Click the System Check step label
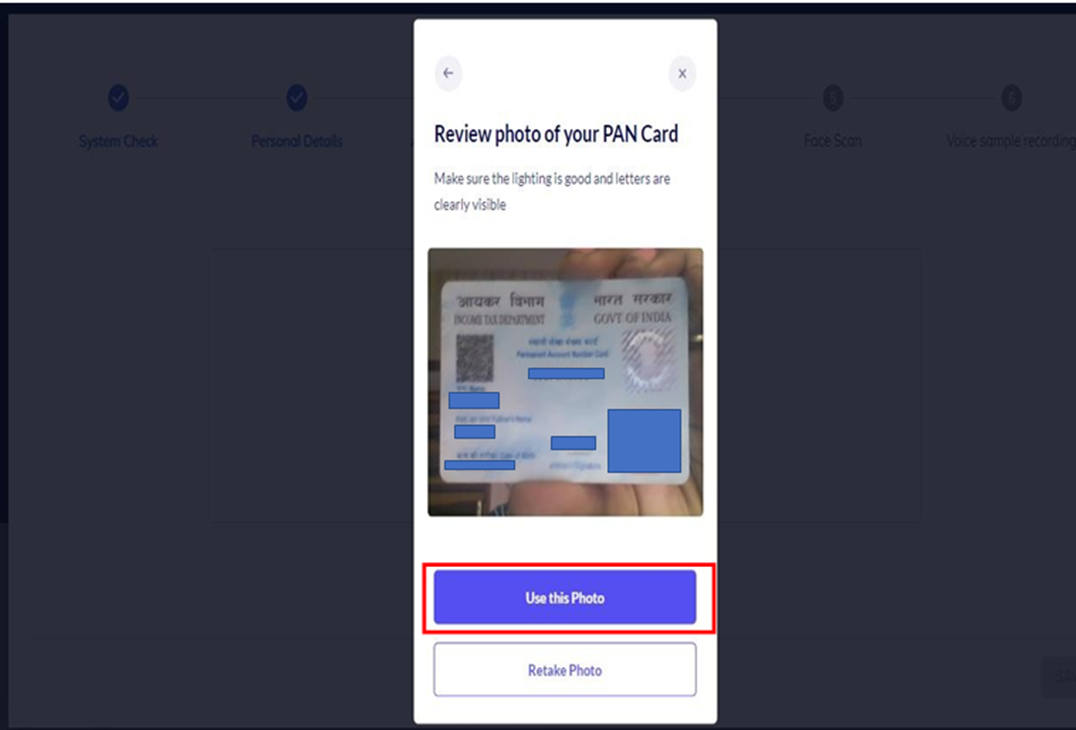The image size is (1076, 730). tap(118, 141)
